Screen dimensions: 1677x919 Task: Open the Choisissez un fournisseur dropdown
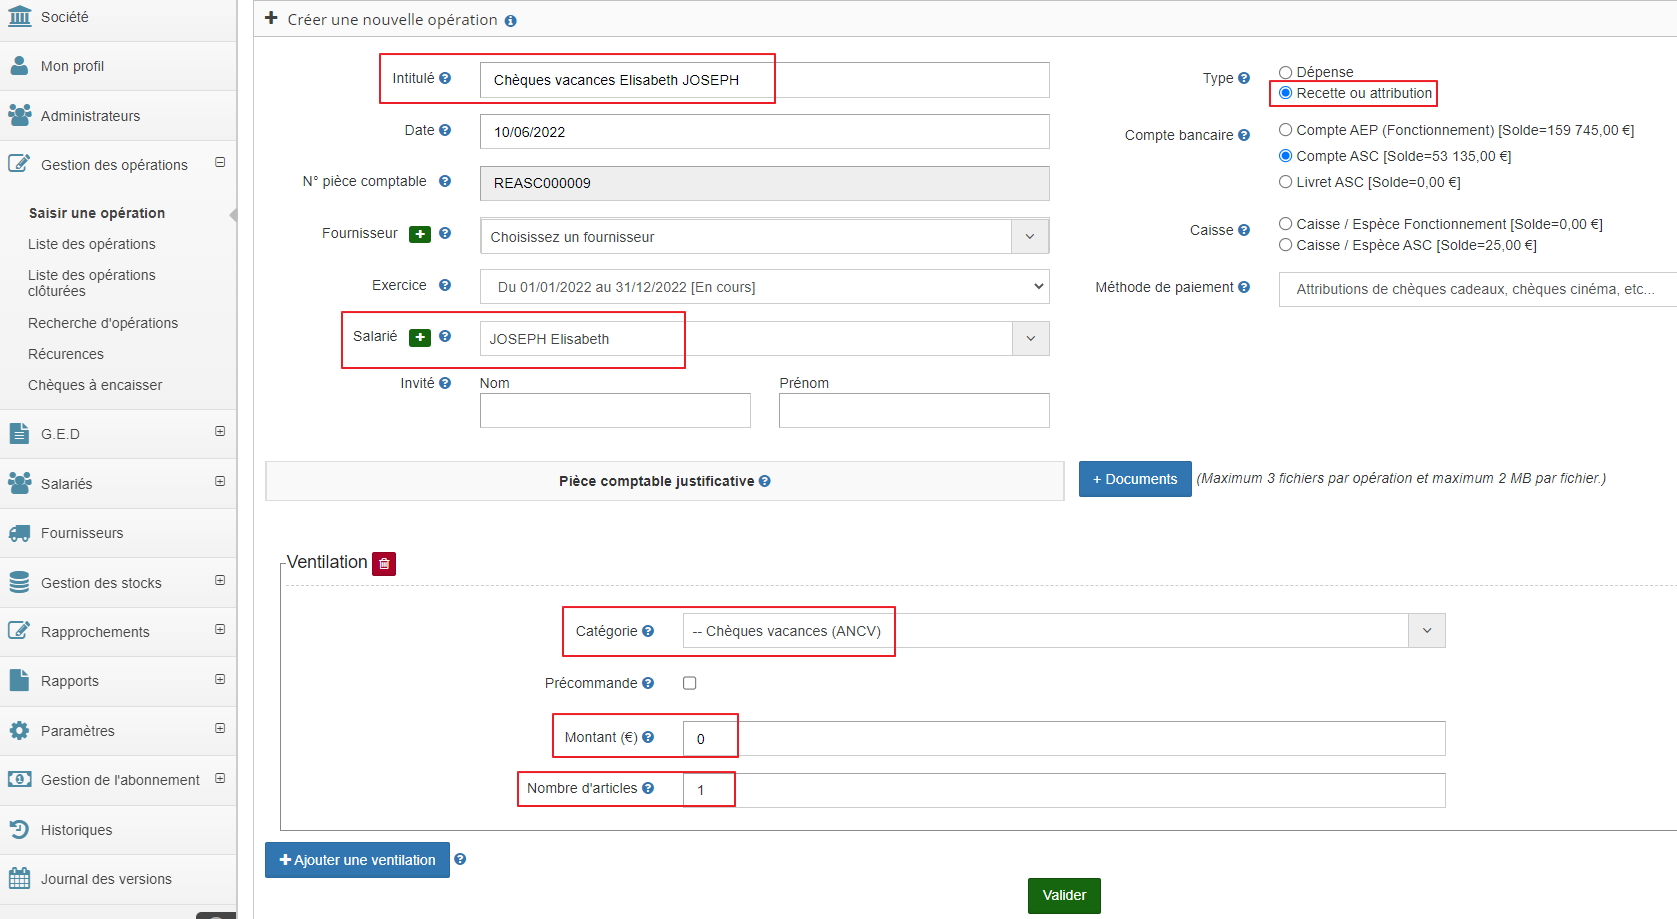[764, 237]
